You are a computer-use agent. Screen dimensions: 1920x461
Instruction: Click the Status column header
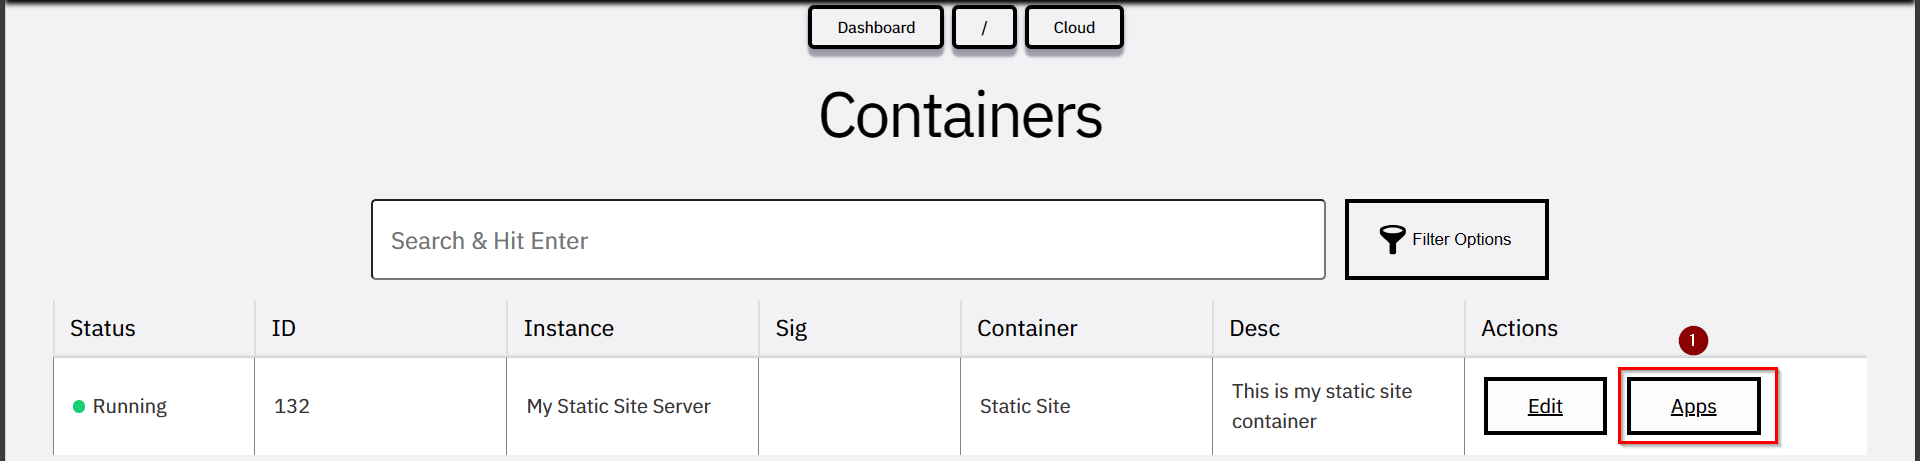[103, 328]
